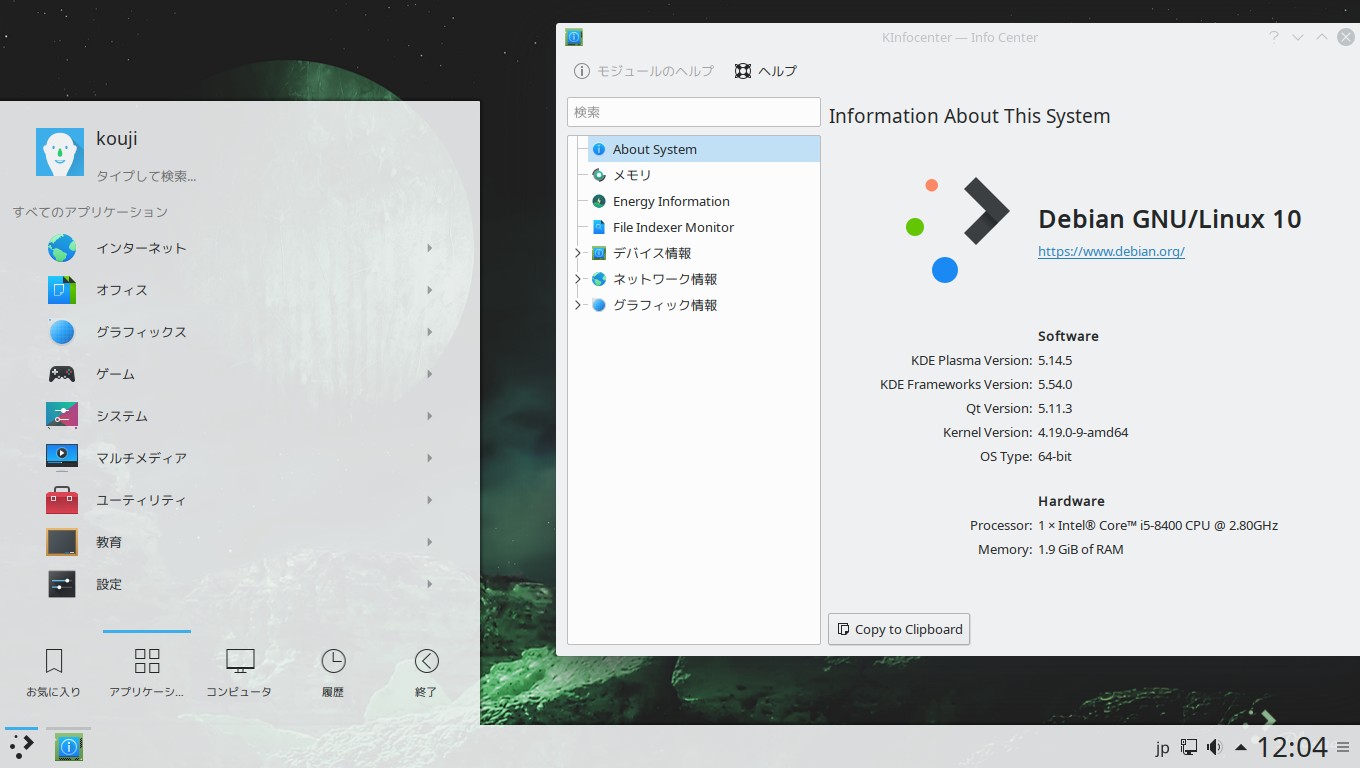Click the 12:04 digital clock

(1292, 747)
